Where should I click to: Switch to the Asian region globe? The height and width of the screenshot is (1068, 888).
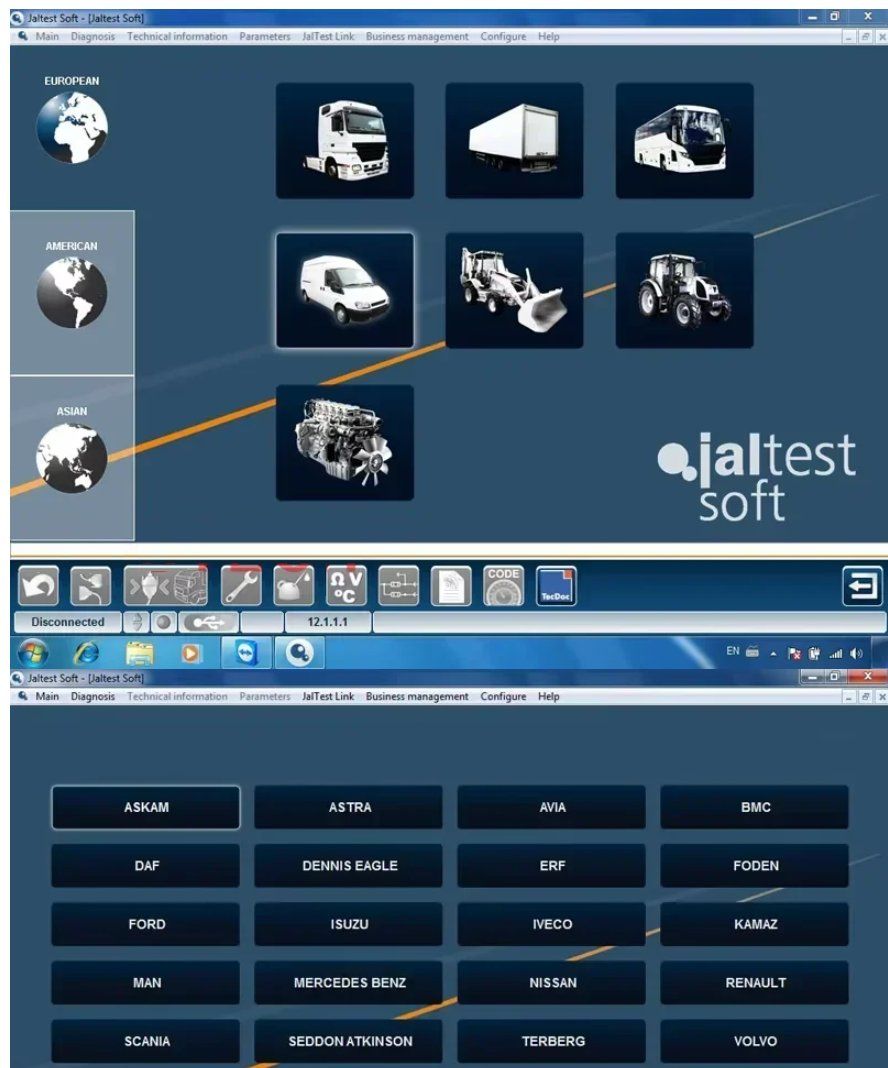point(72,458)
